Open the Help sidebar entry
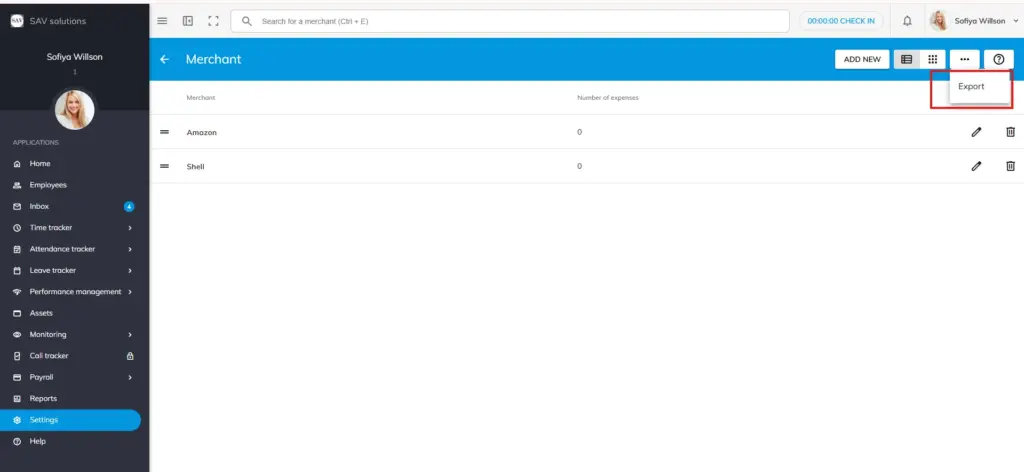Image resolution: width=1024 pixels, height=472 pixels. click(37, 441)
